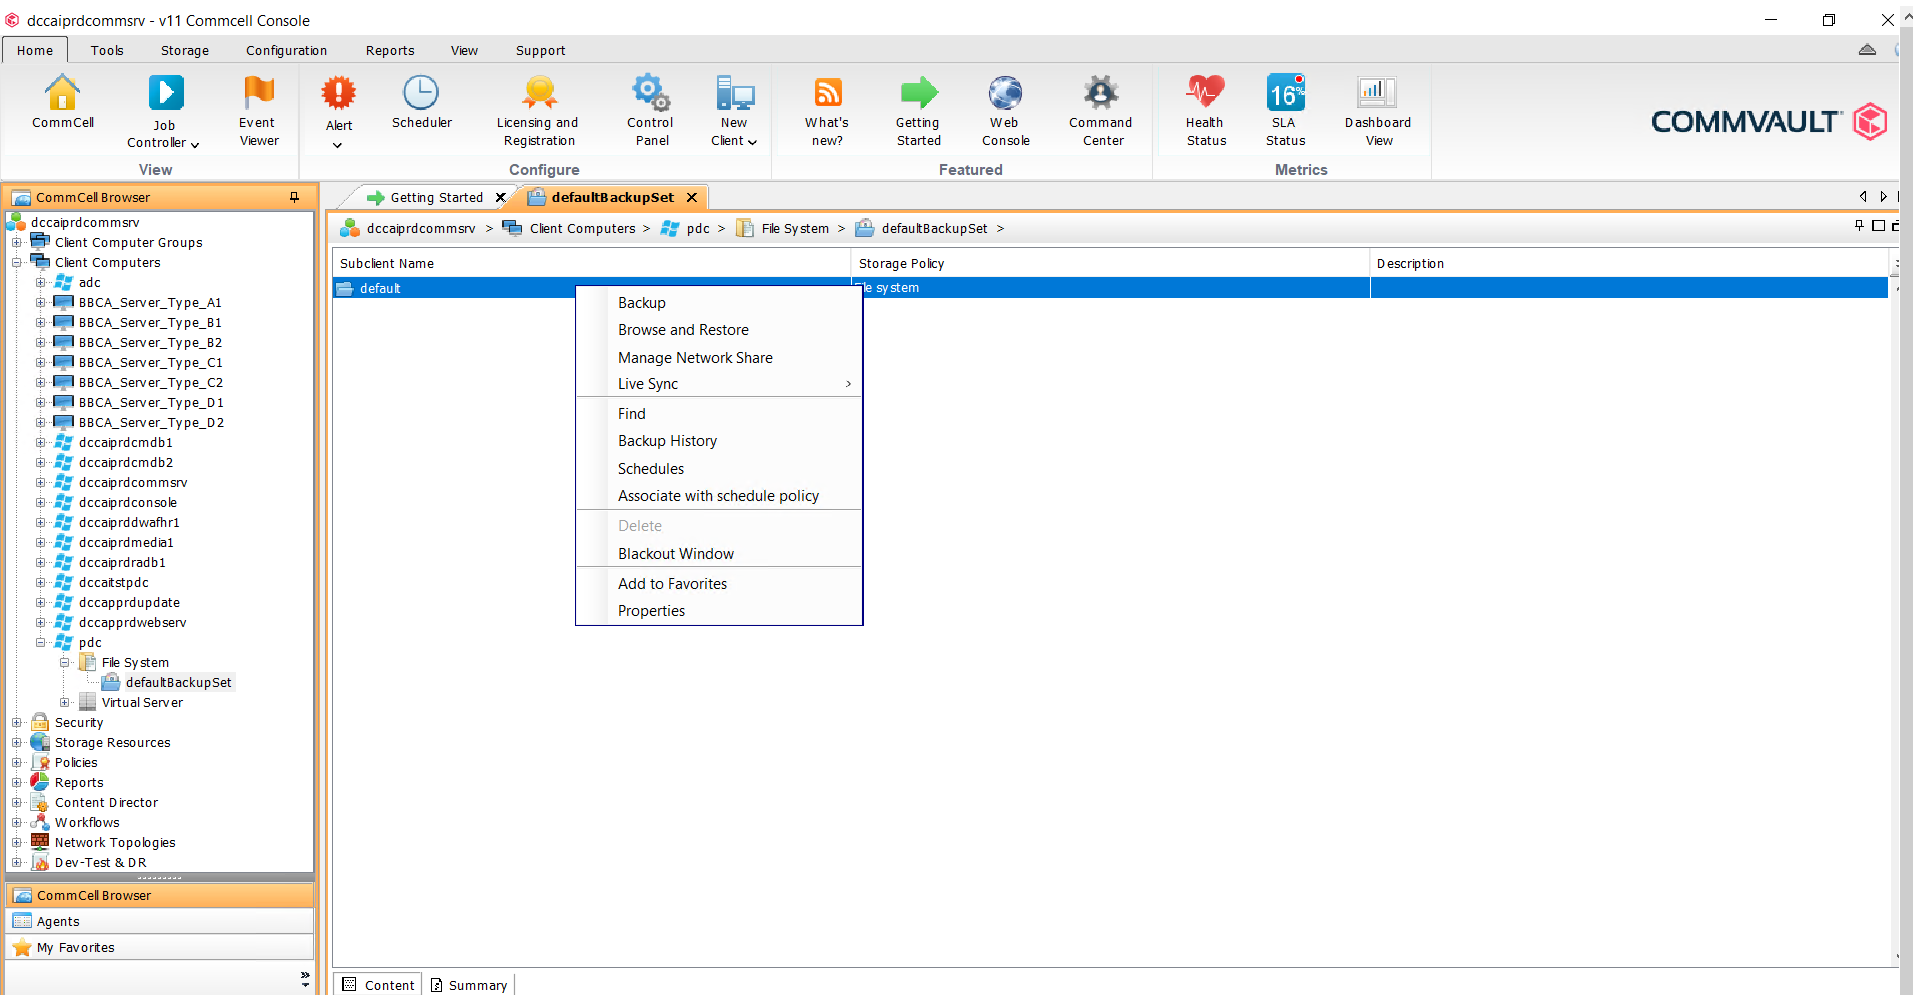The height and width of the screenshot is (995, 1913).
Task: Select Associate with schedule policy
Action: coord(719,496)
